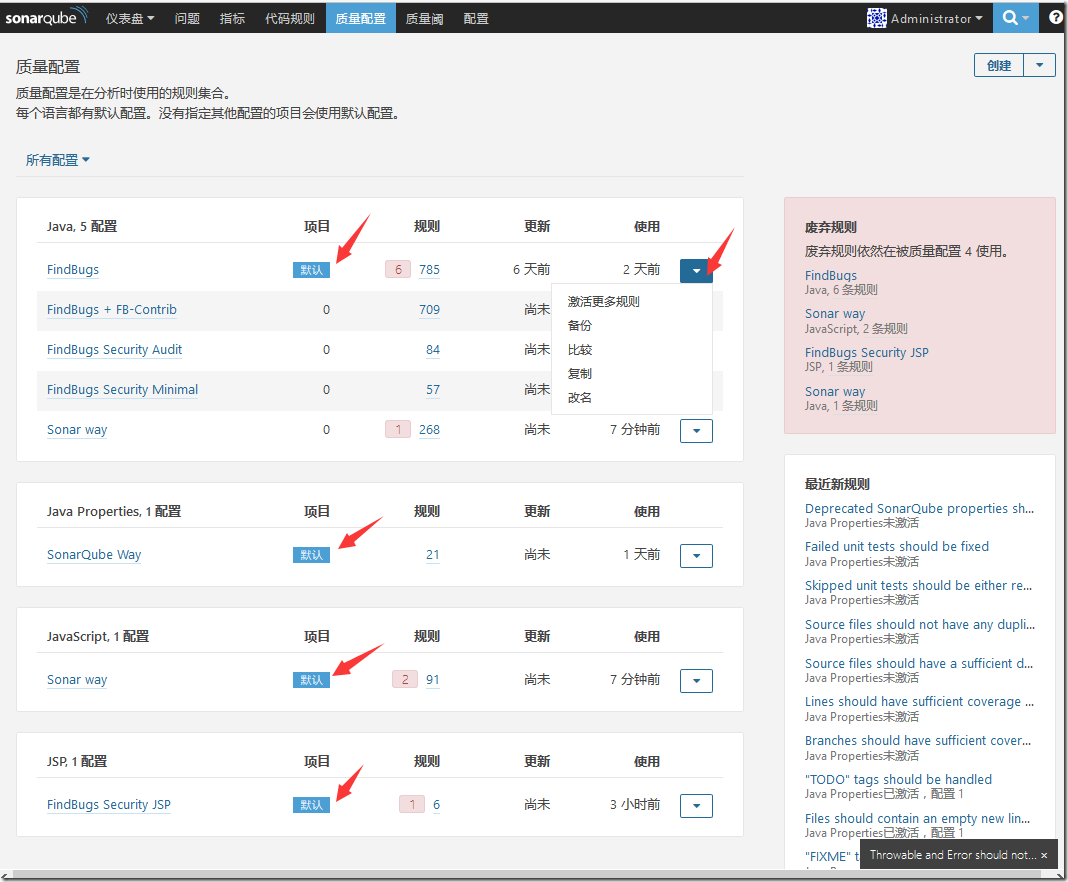Image resolution: width=1068 pixels, height=882 pixels.
Task: Open the 仪表盘 dropdown menu
Action: pyautogui.click(x=129, y=18)
